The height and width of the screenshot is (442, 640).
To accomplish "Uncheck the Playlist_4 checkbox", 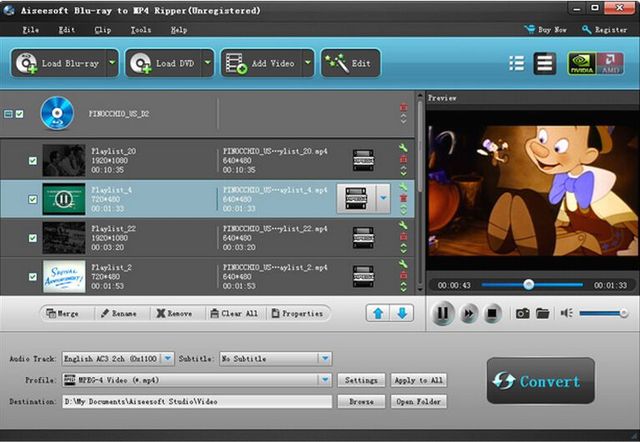I will pyautogui.click(x=33, y=199).
